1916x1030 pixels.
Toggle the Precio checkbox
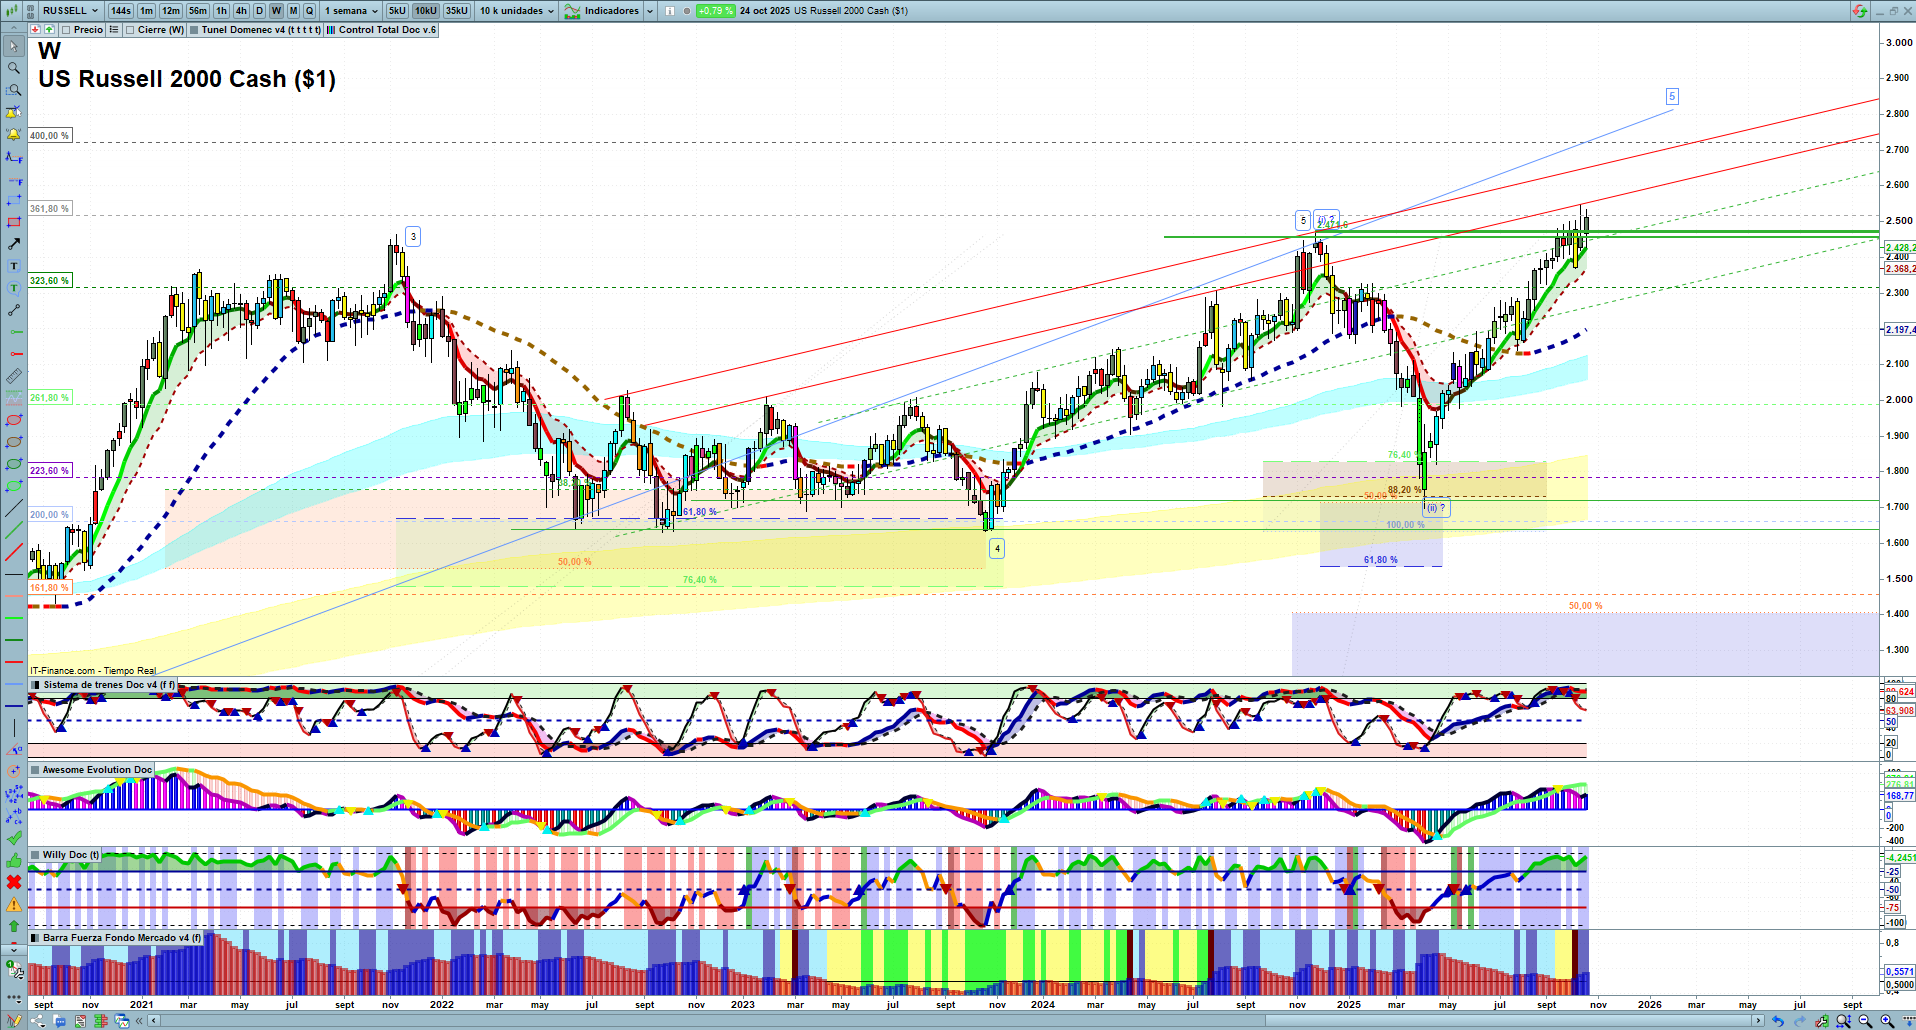click(x=67, y=30)
